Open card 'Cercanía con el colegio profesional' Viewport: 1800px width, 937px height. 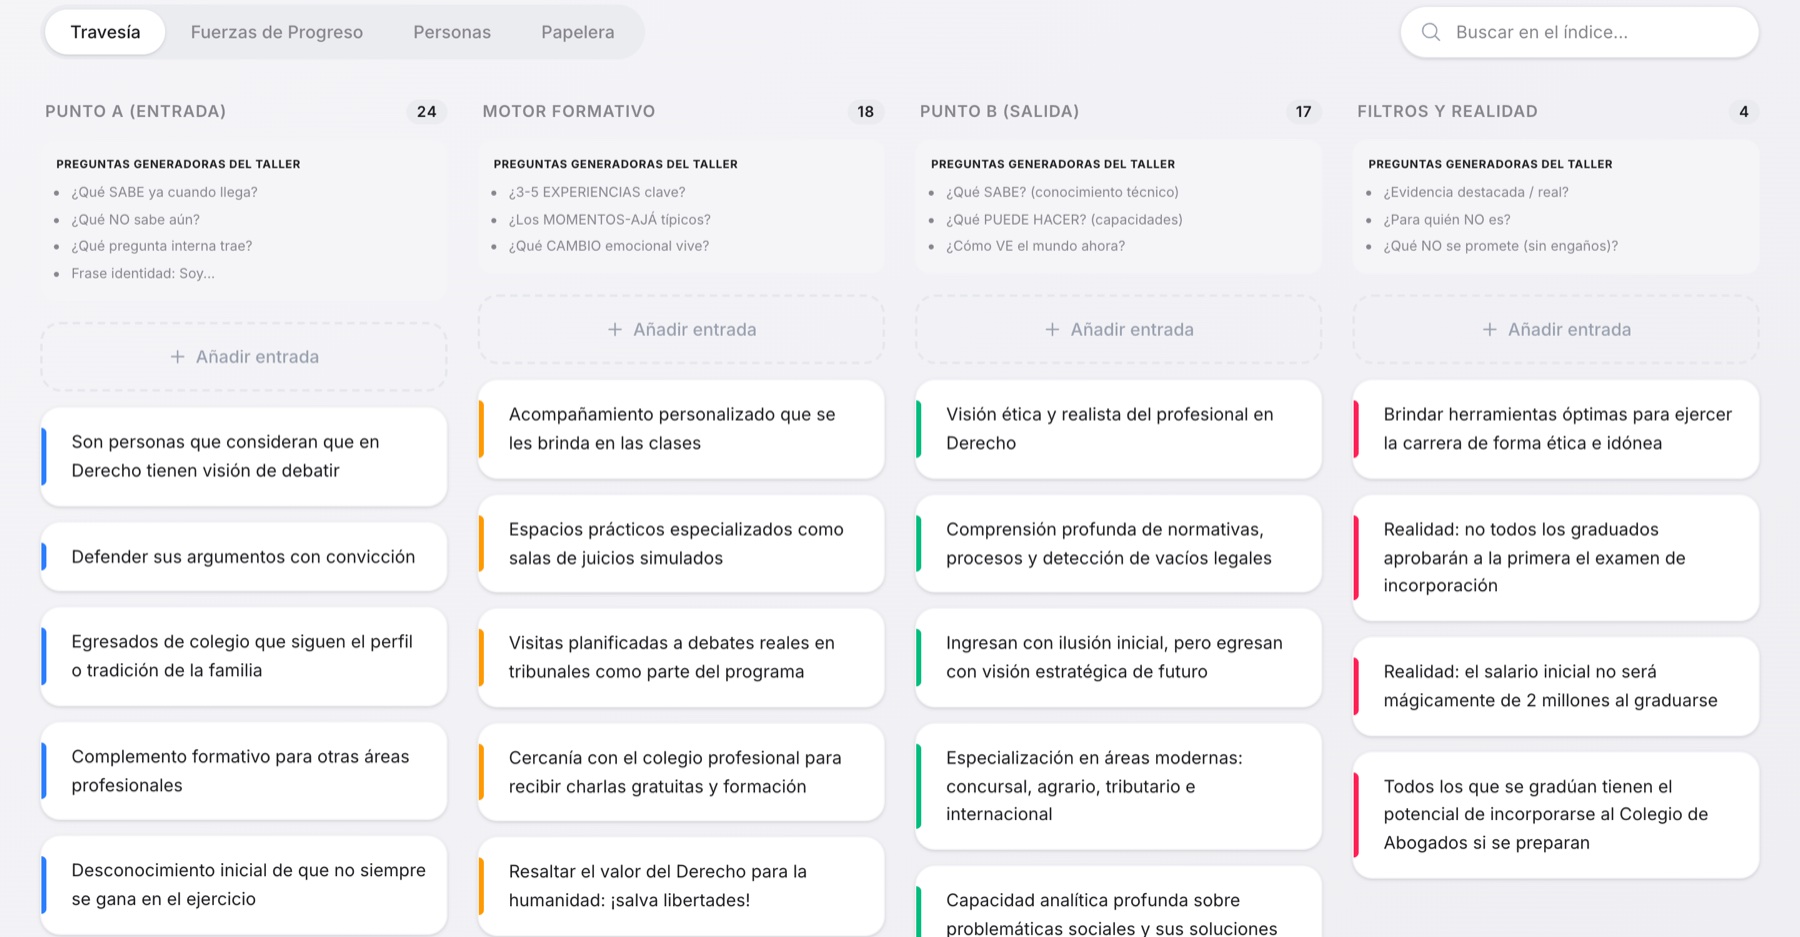(x=681, y=772)
